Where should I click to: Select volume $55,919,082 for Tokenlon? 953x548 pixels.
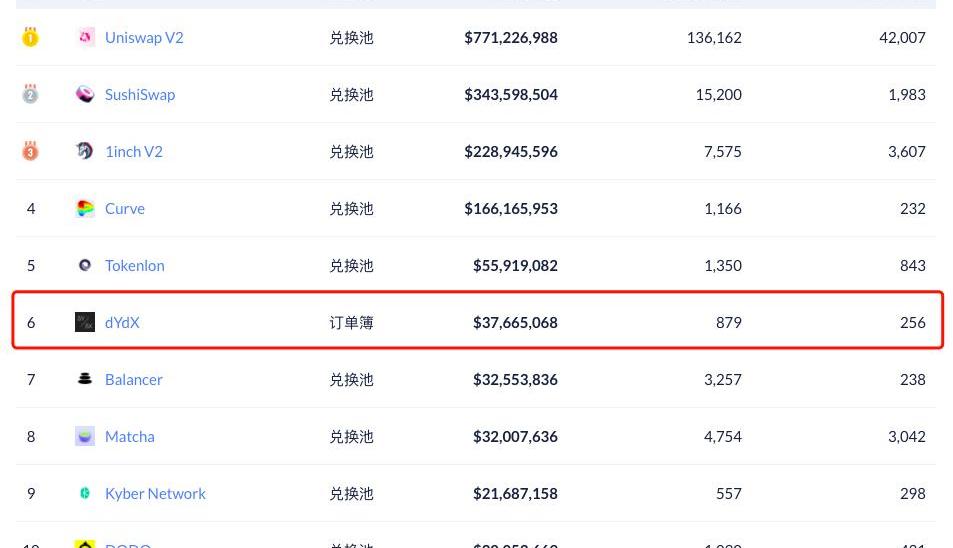[515, 265]
